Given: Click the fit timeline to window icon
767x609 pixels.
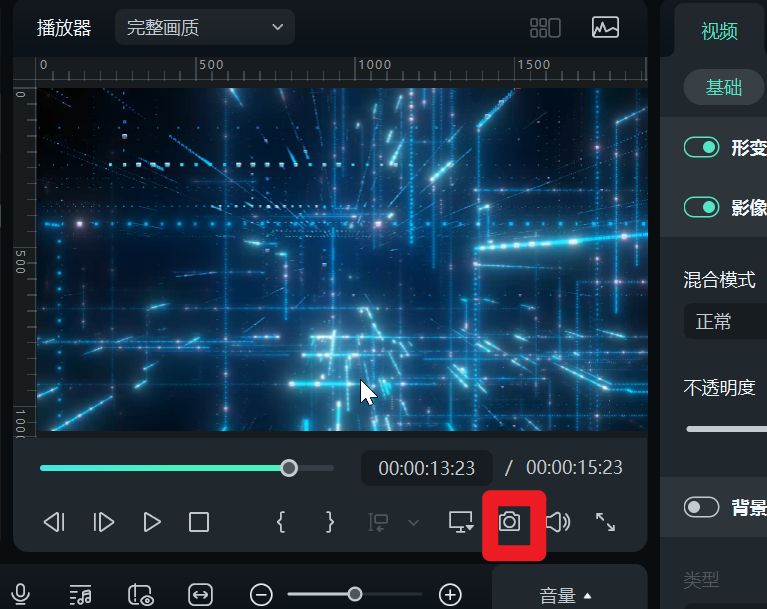Looking at the screenshot, I should [201, 594].
